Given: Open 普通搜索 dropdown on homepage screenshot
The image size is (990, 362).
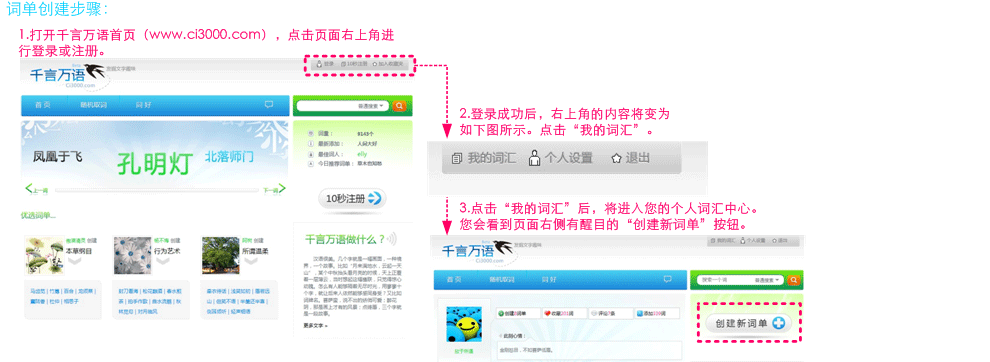Looking at the screenshot, I should (372, 106).
